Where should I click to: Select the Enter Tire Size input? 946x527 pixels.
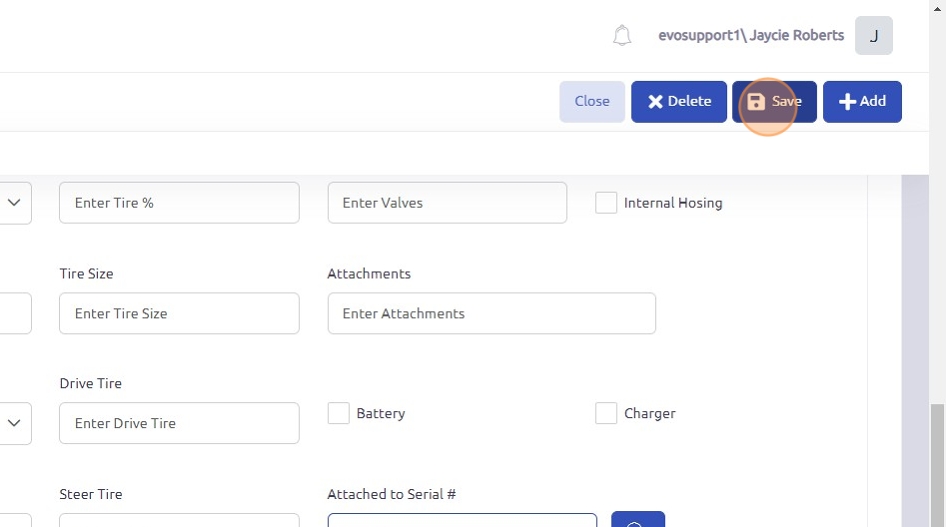pos(179,313)
